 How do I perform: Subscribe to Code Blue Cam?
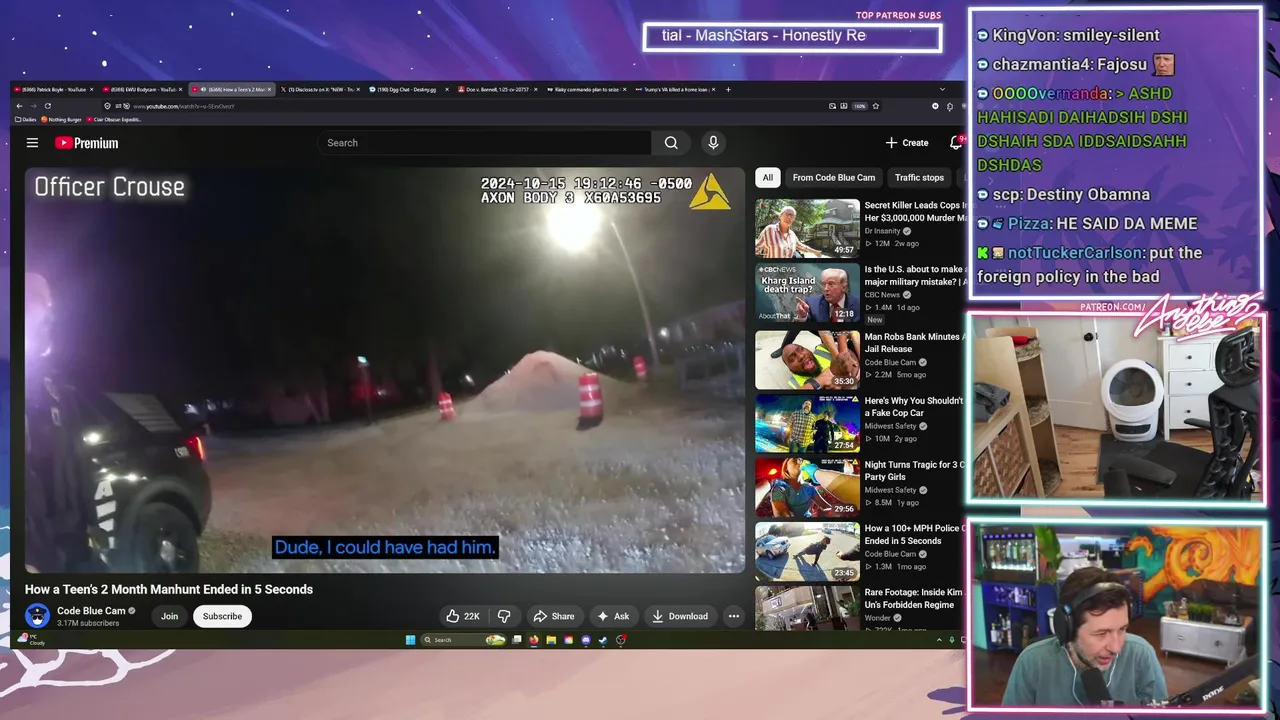pos(222,616)
